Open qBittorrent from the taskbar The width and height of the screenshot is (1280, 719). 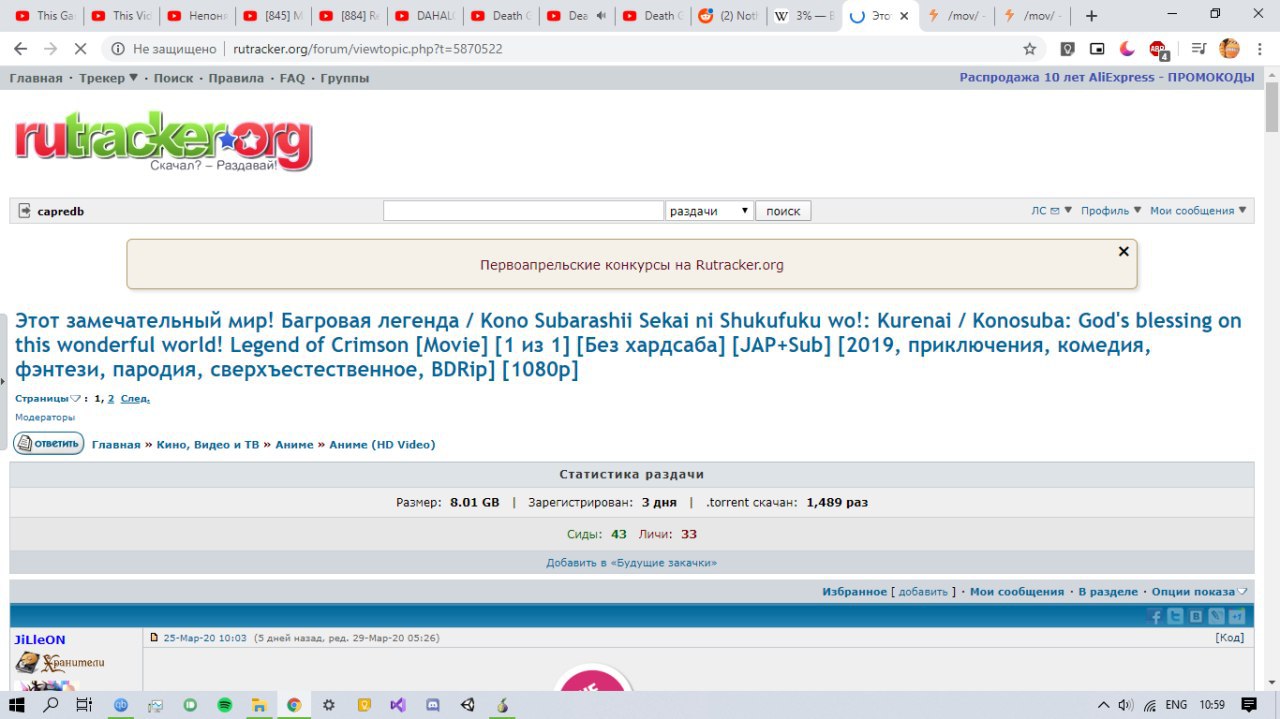click(122, 704)
